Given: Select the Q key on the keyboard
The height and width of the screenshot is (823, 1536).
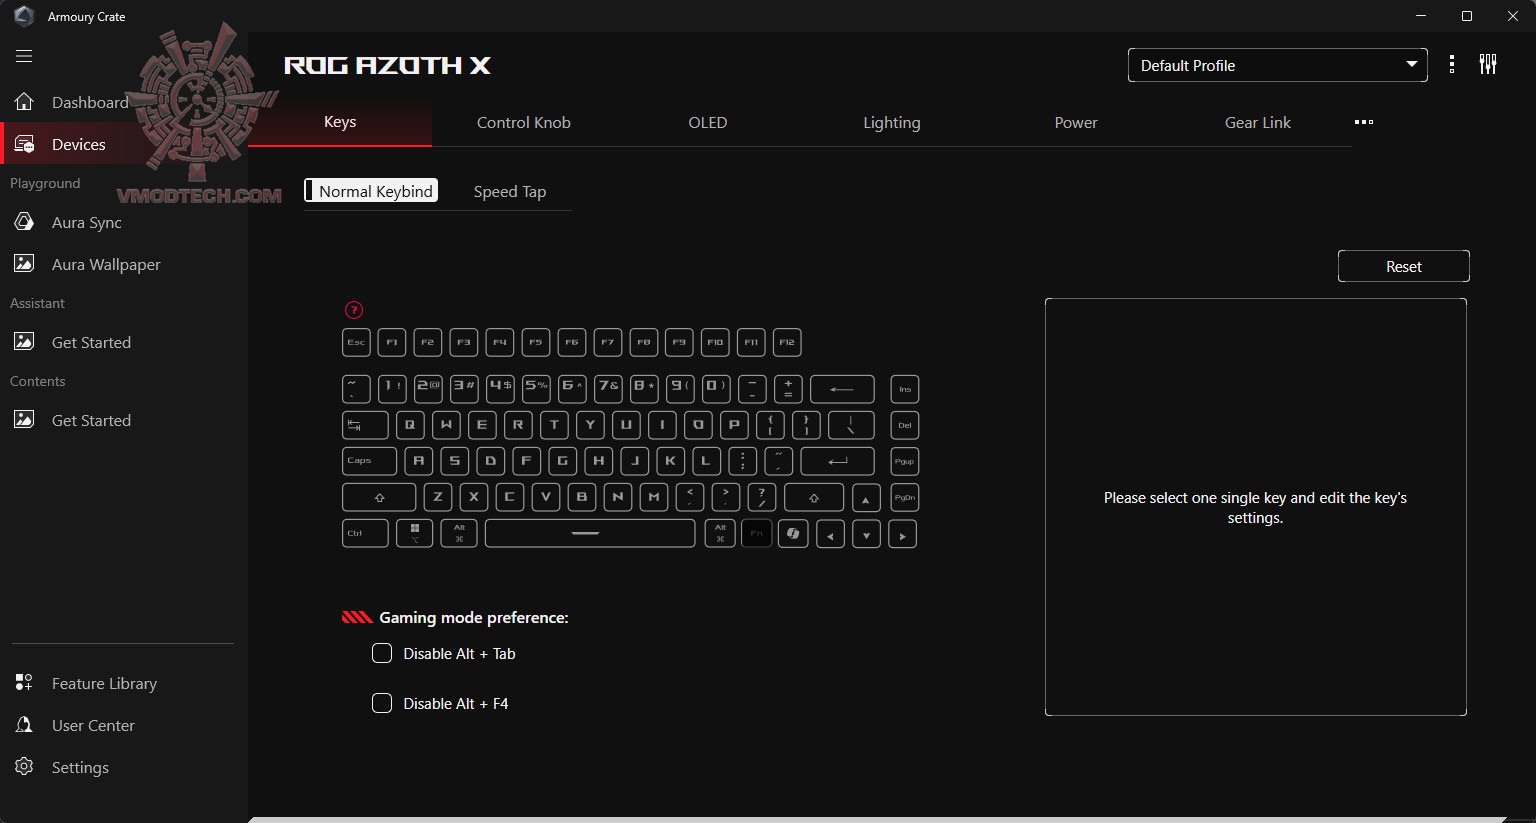Looking at the screenshot, I should tap(410, 425).
